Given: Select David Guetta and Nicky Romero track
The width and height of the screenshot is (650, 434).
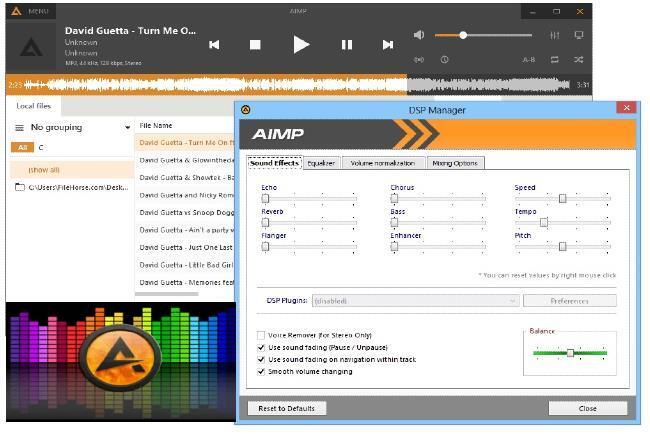Looking at the screenshot, I should tap(185, 195).
